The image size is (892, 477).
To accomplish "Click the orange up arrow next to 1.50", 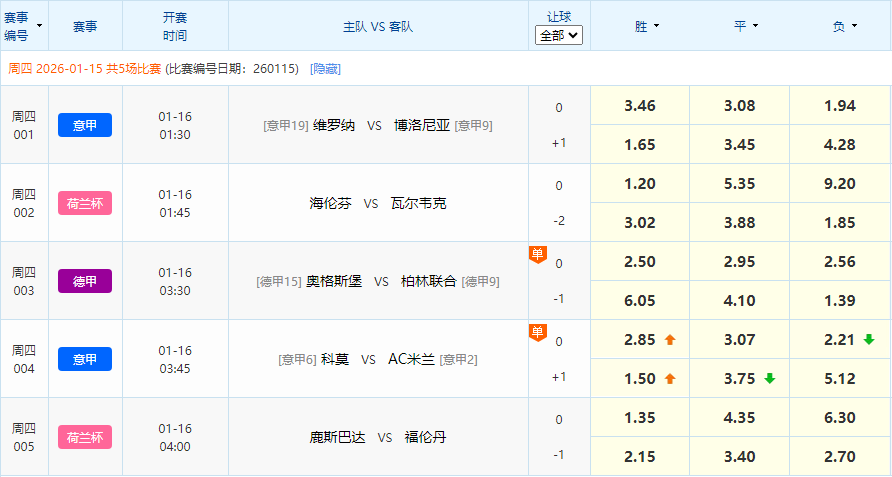I will tap(670, 379).
